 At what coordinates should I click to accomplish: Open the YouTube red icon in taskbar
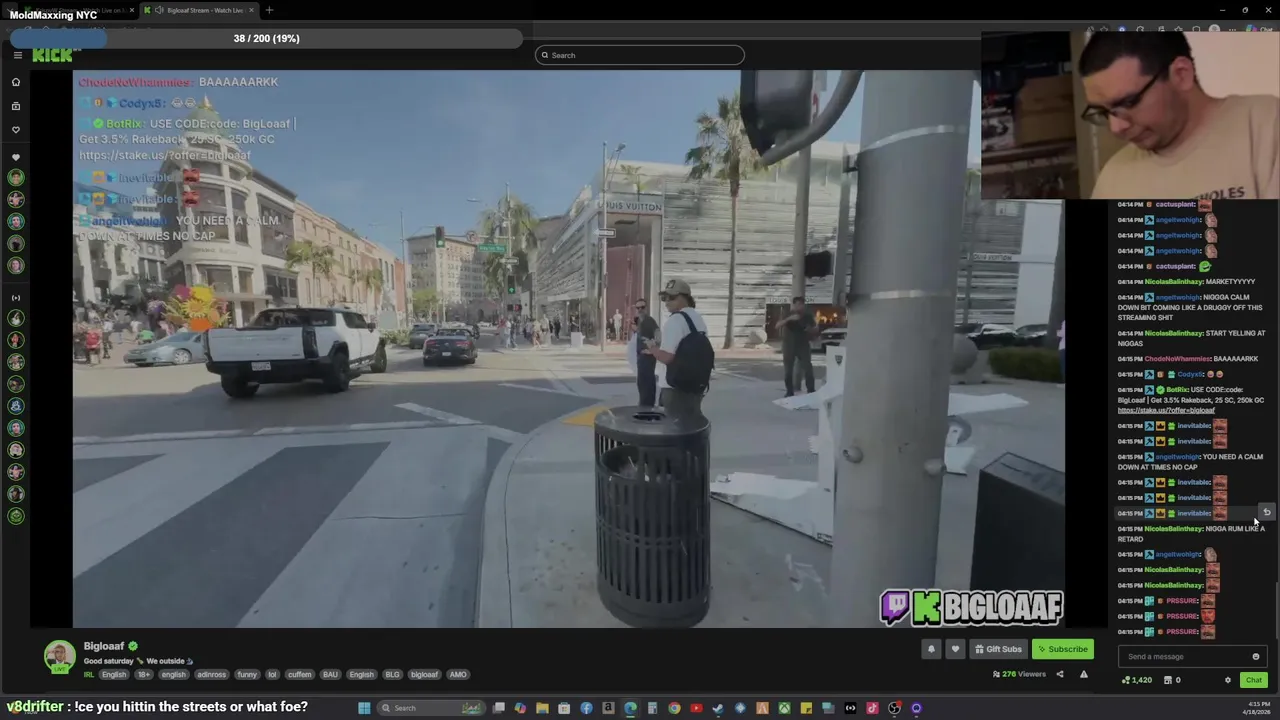pos(696,708)
